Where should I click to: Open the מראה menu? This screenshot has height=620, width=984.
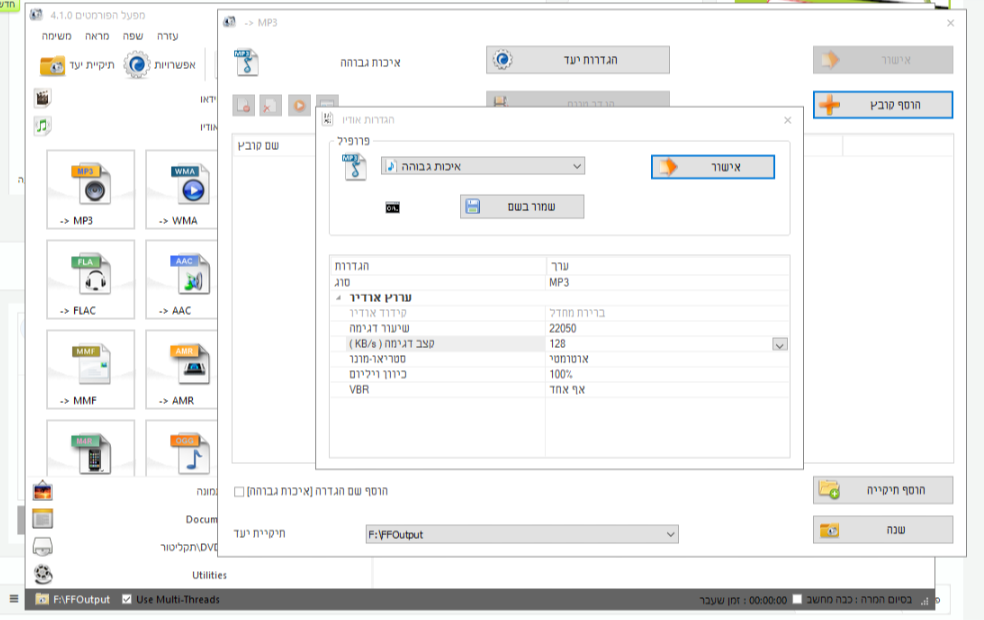[x=97, y=36]
